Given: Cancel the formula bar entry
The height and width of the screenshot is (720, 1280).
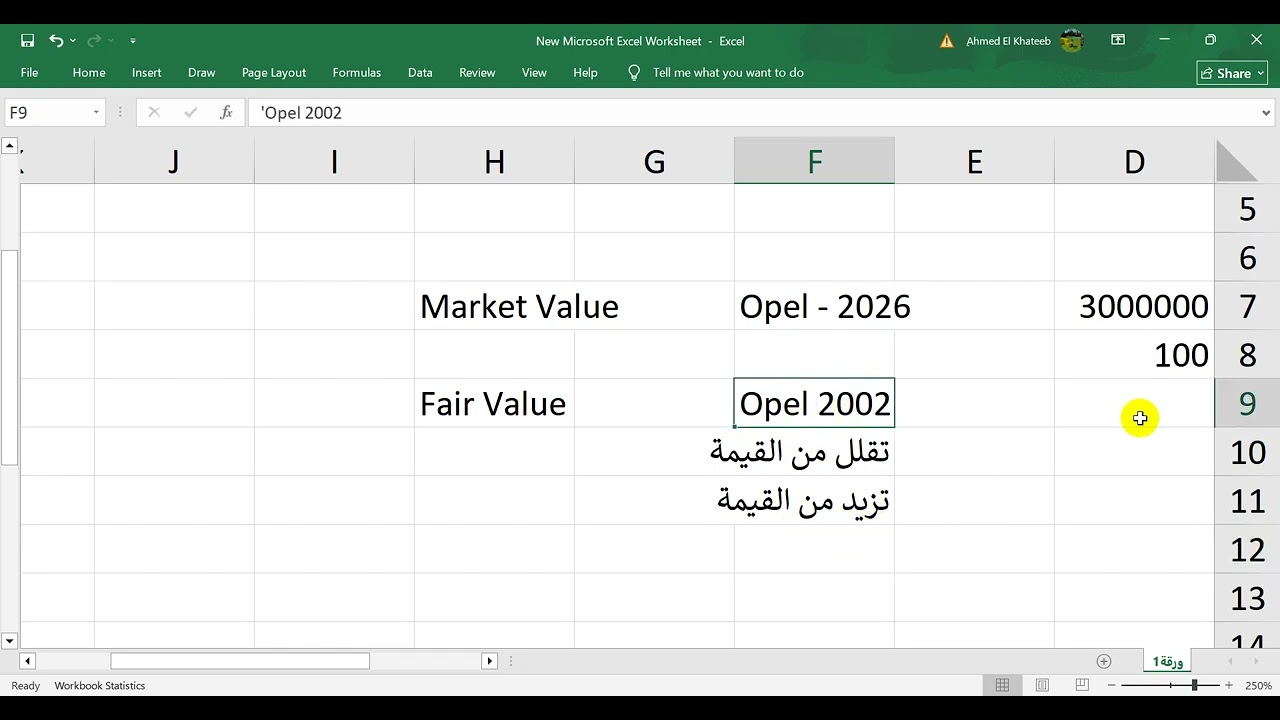Looking at the screenshot, I should [154, 113].
